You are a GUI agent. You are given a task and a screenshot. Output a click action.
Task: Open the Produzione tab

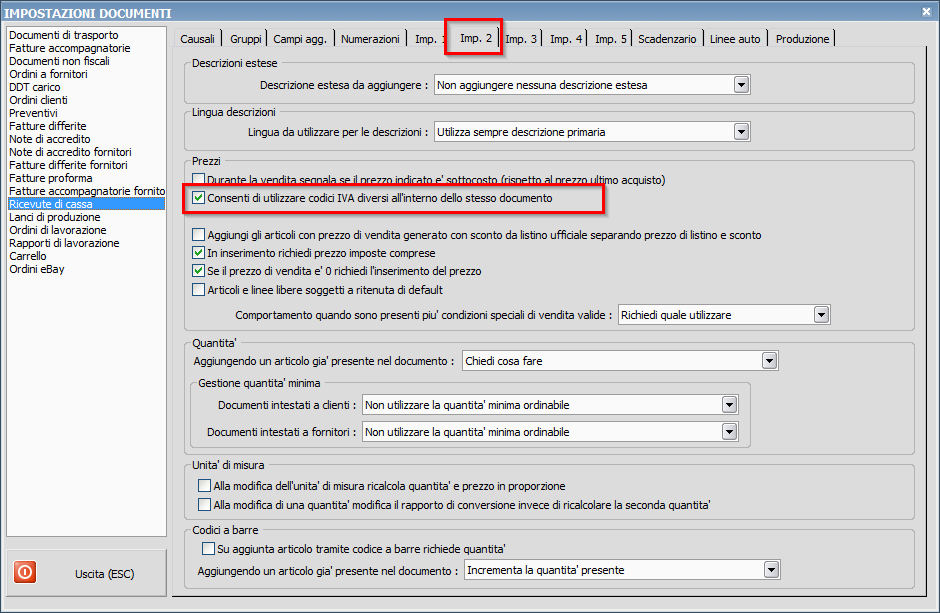[x=802, y=39]
